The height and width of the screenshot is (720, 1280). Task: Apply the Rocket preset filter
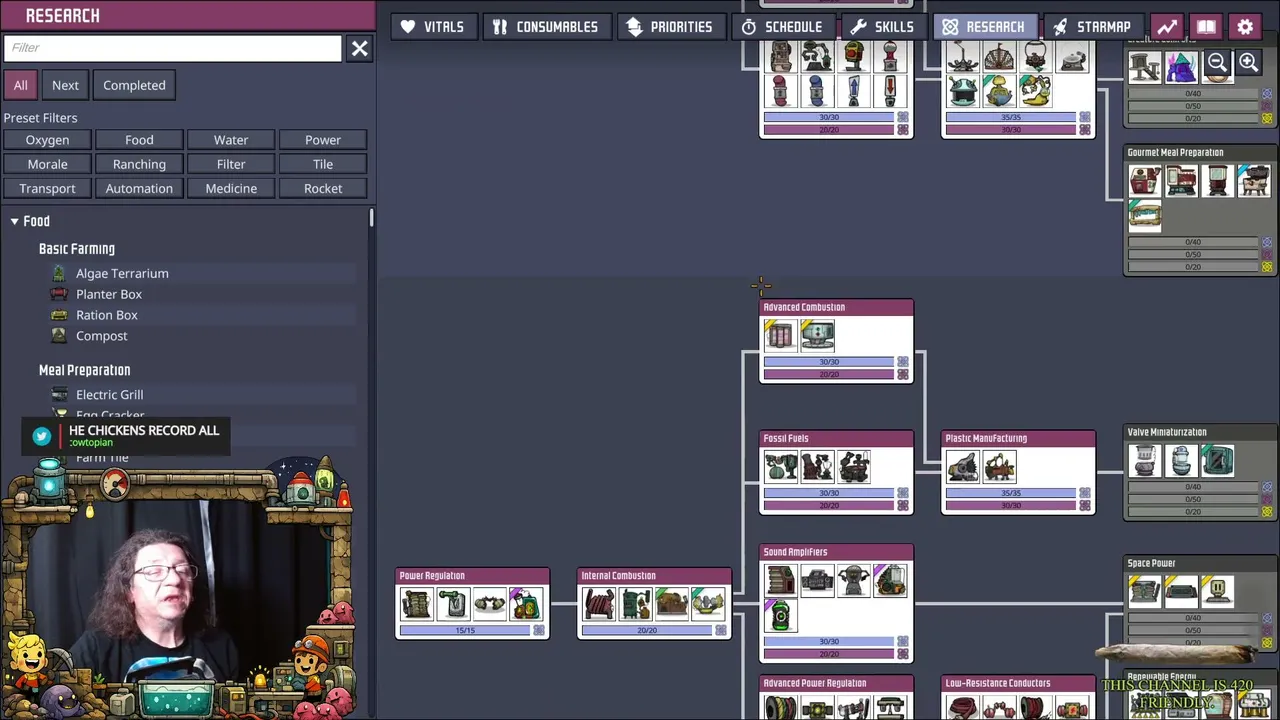[x=323, y=188]
